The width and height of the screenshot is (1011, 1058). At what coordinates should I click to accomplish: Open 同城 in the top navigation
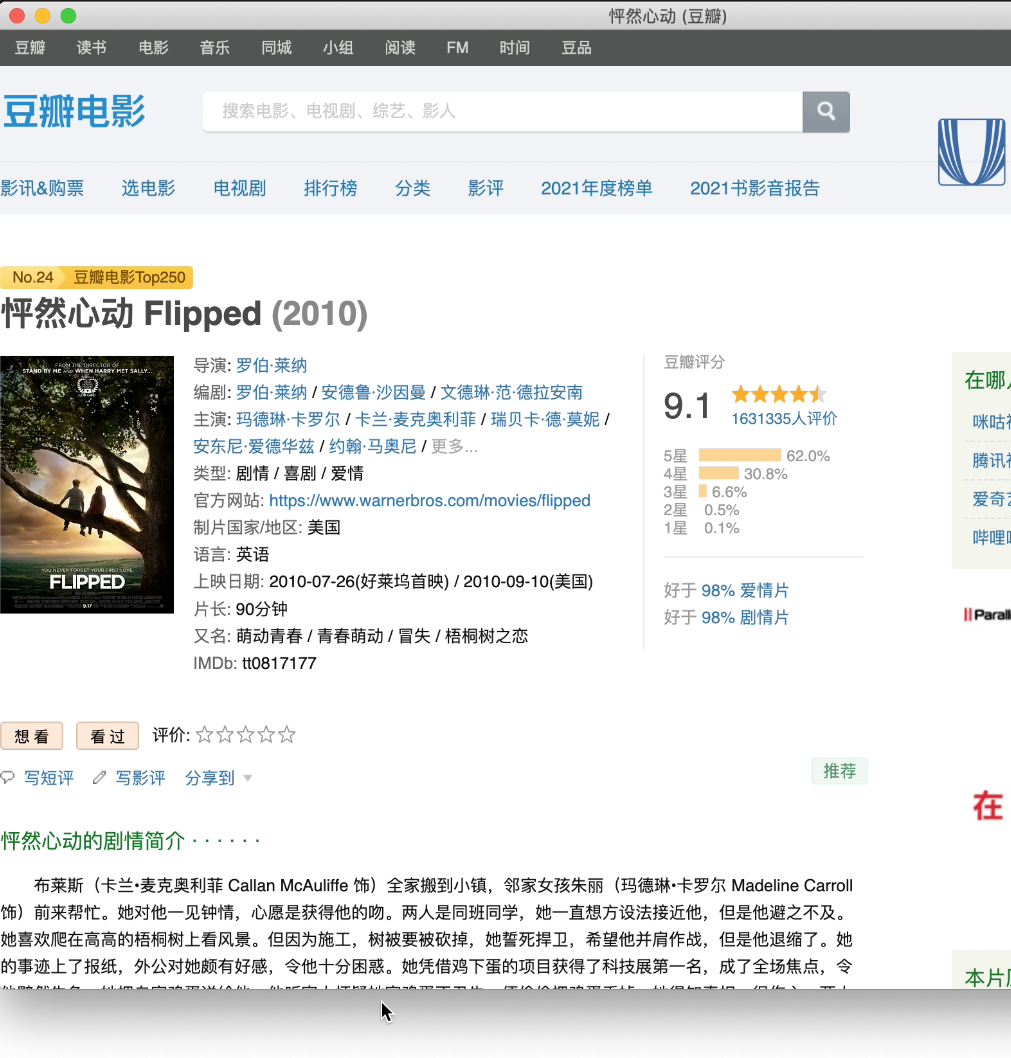coord(277,48)
